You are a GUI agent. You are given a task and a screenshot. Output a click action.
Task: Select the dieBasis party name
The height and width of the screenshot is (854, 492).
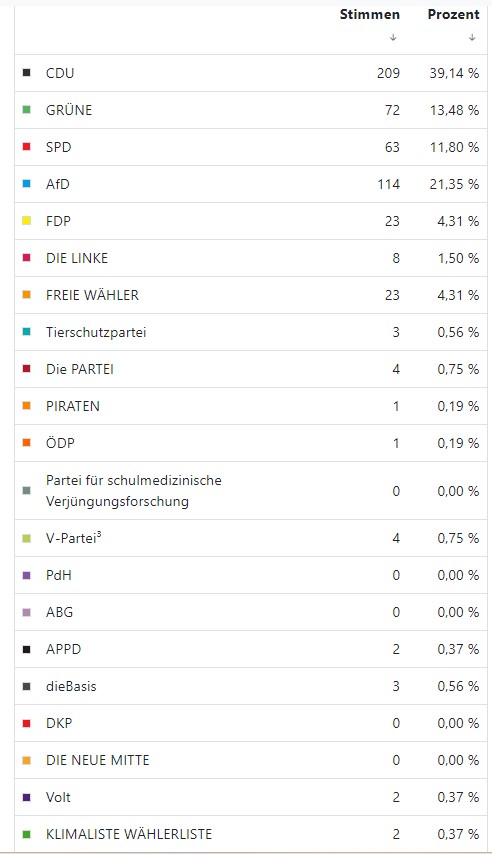point(71,686)
